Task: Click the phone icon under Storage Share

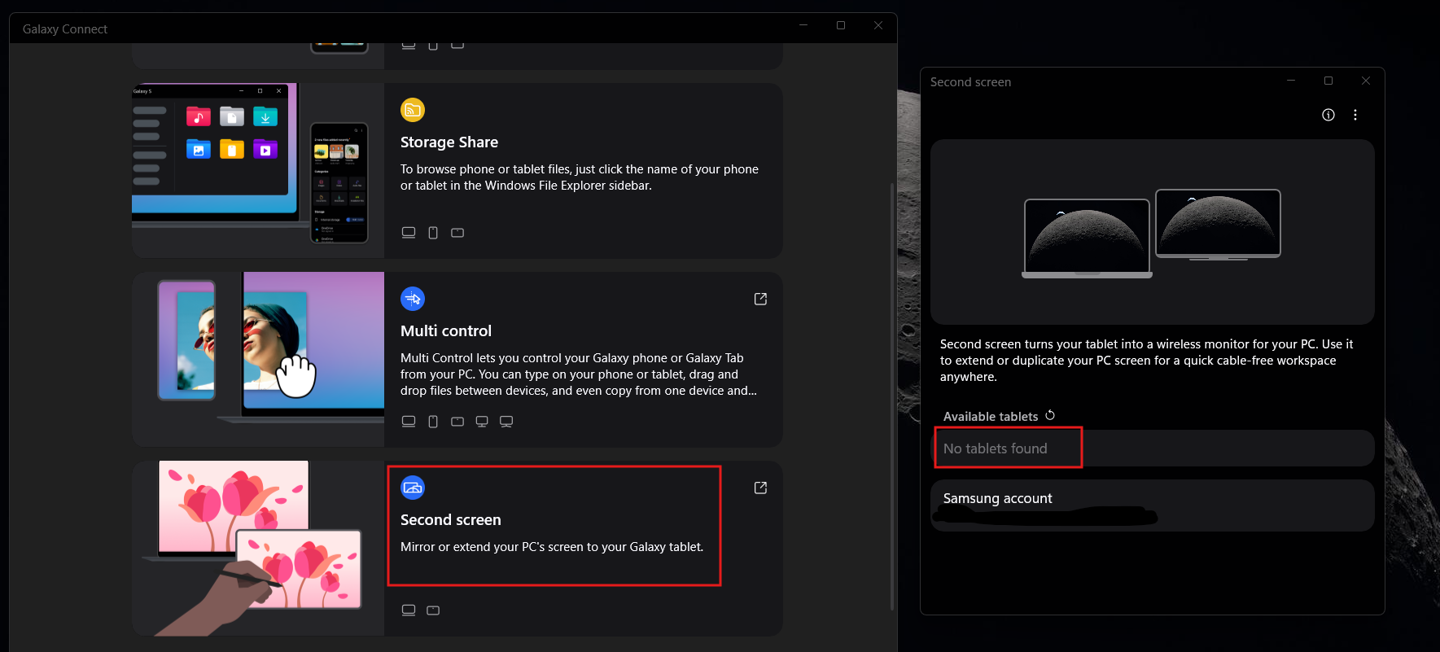Action: (432, 232)
